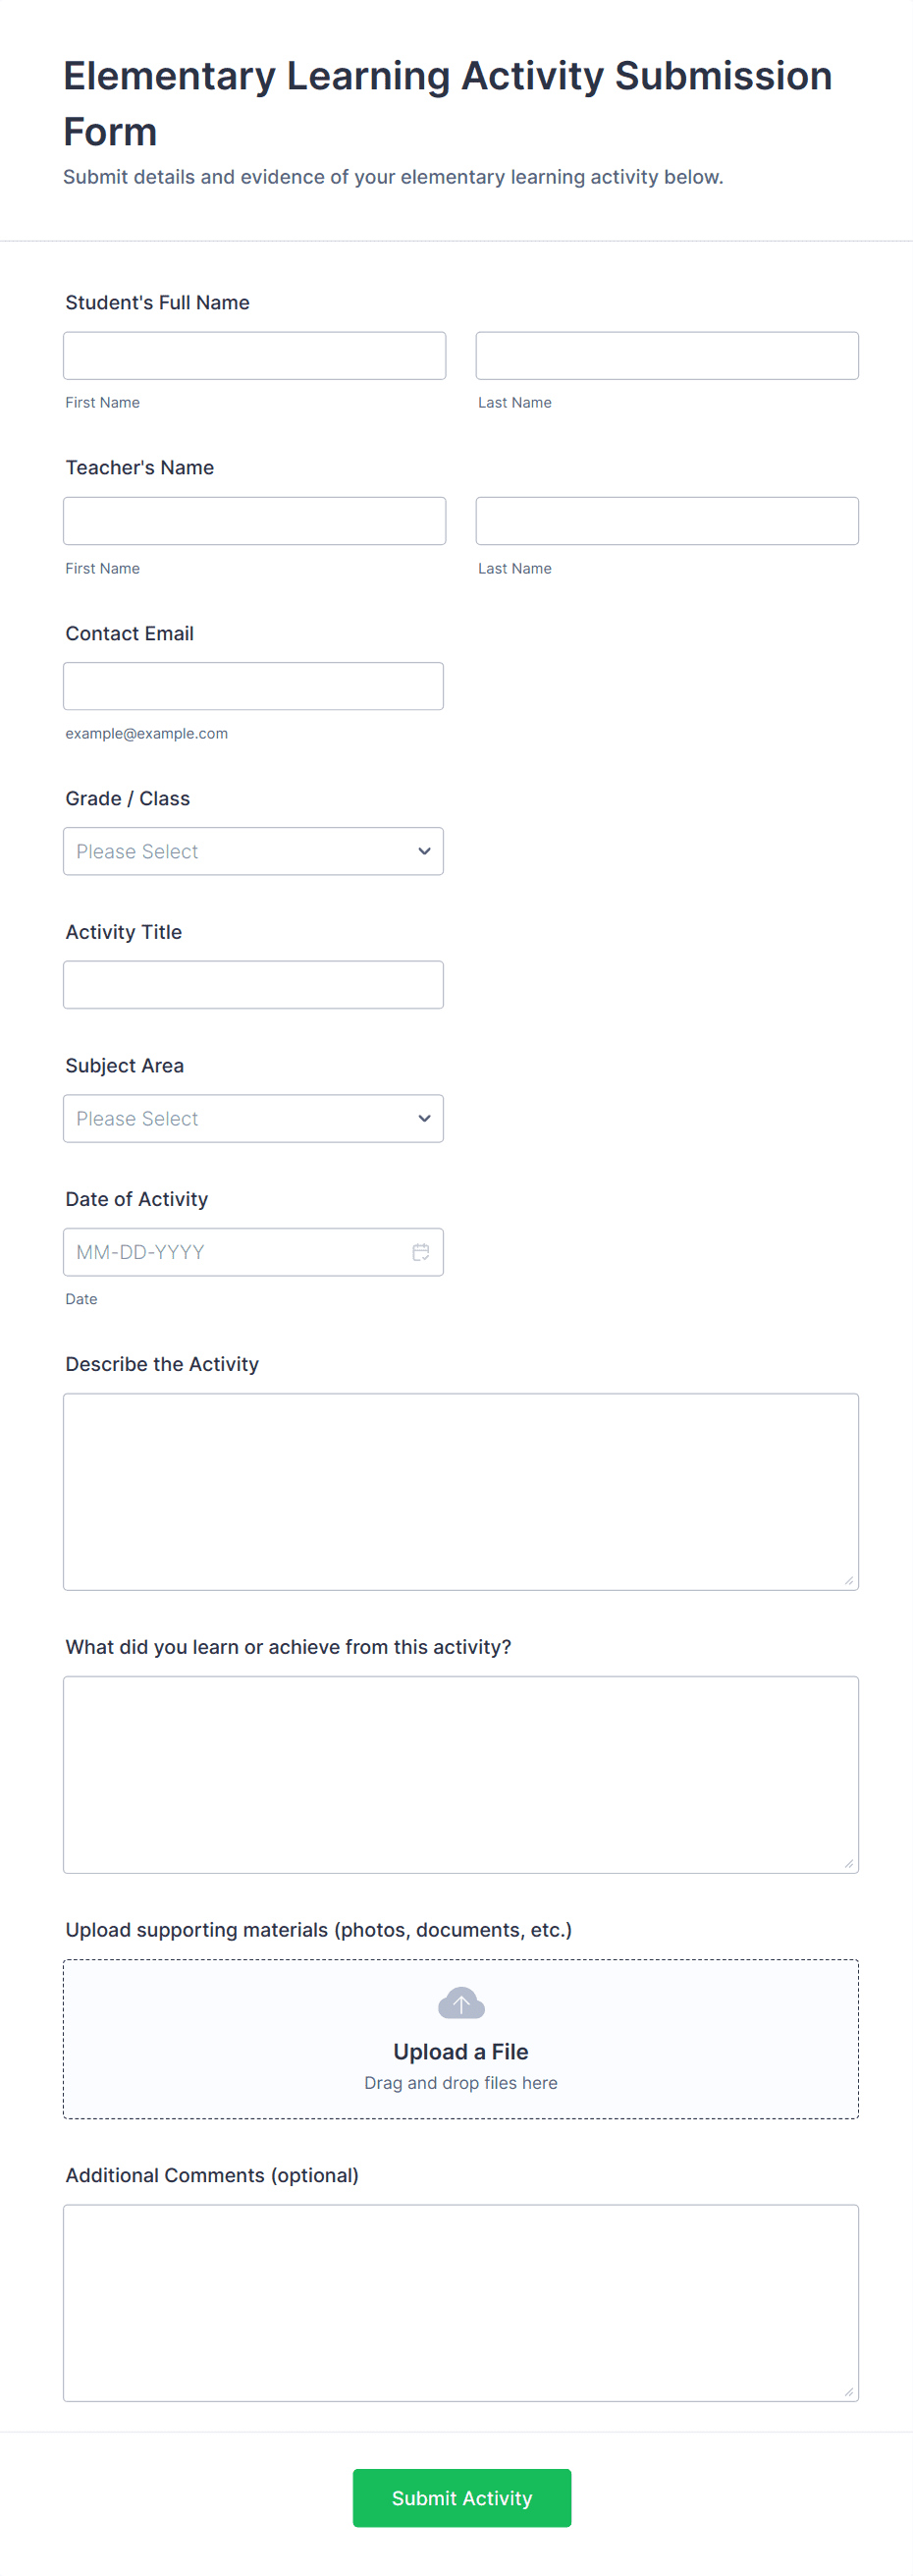Image resolution: width=913 pixels, height=2576 pixels.
Task: Click the learning achievements text area
Action: coord(460,1774)
